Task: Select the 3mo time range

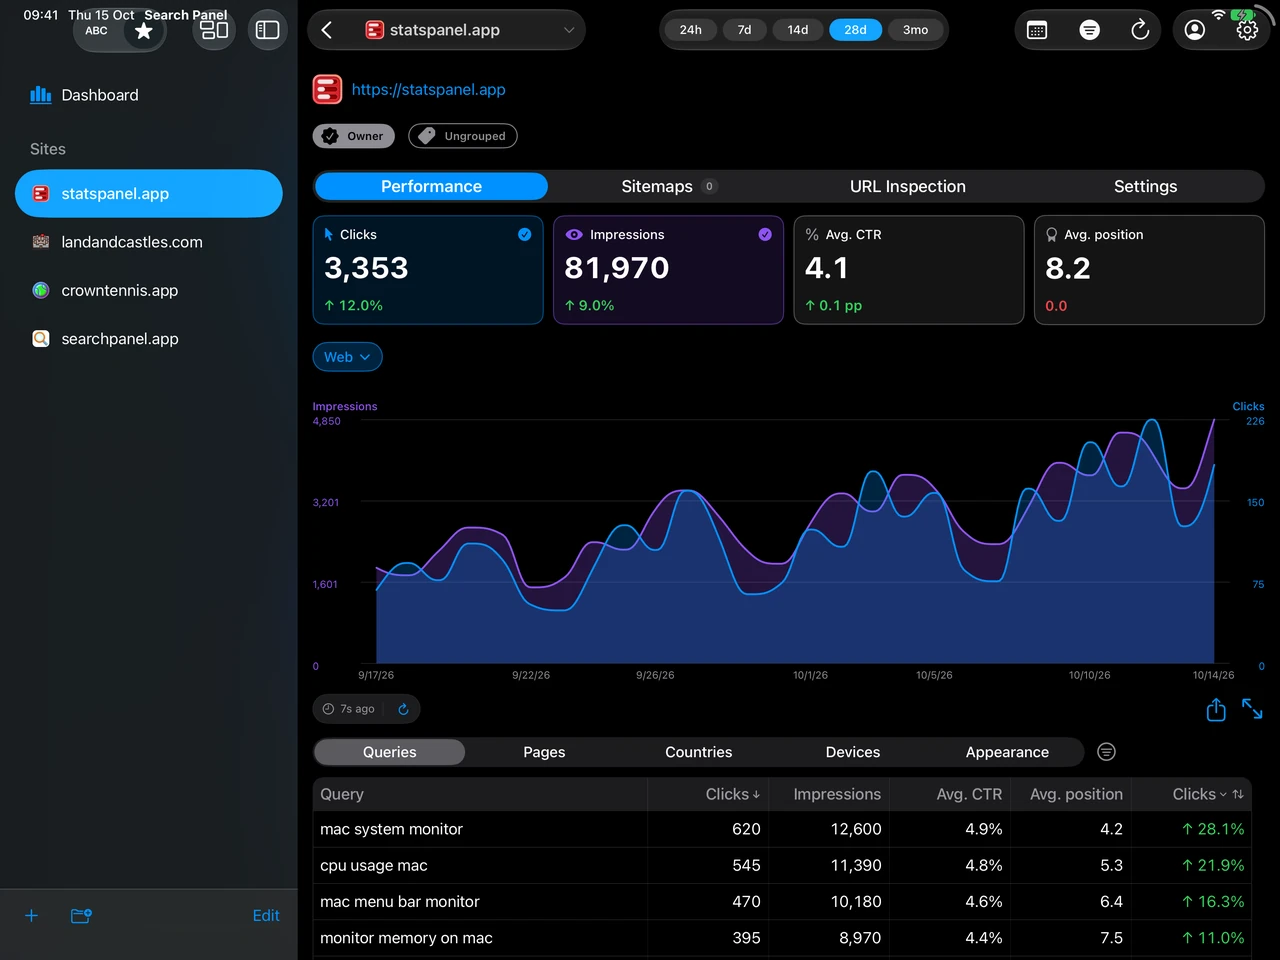Action: tap(916, 30)
